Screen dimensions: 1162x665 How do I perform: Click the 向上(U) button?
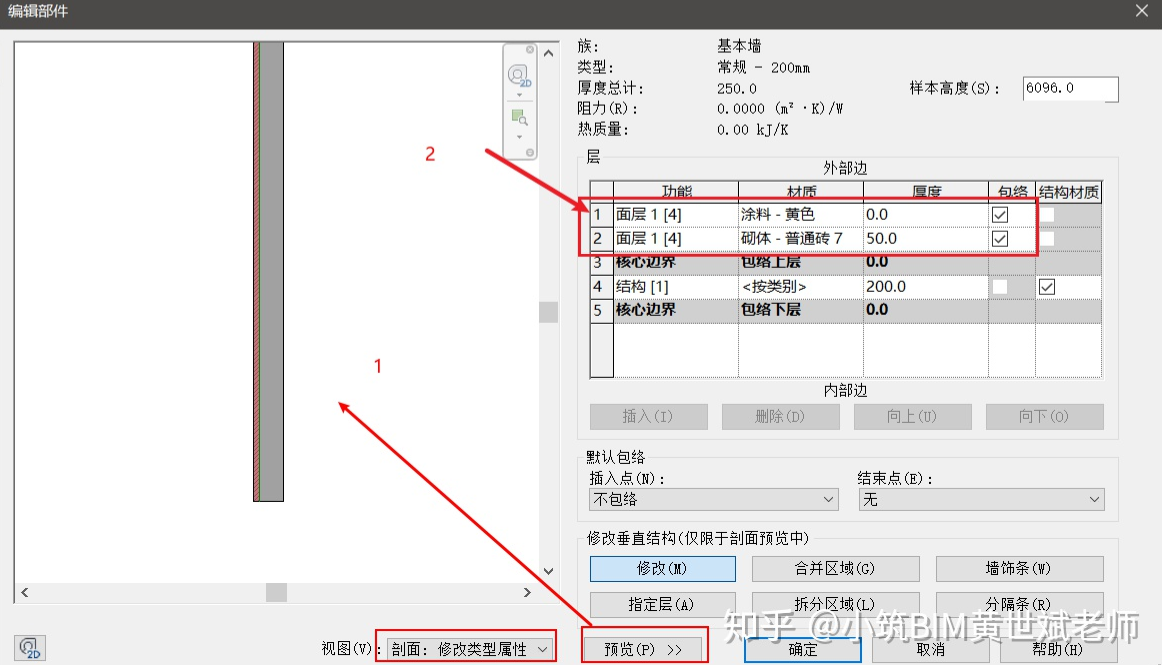tap(912, 417)
